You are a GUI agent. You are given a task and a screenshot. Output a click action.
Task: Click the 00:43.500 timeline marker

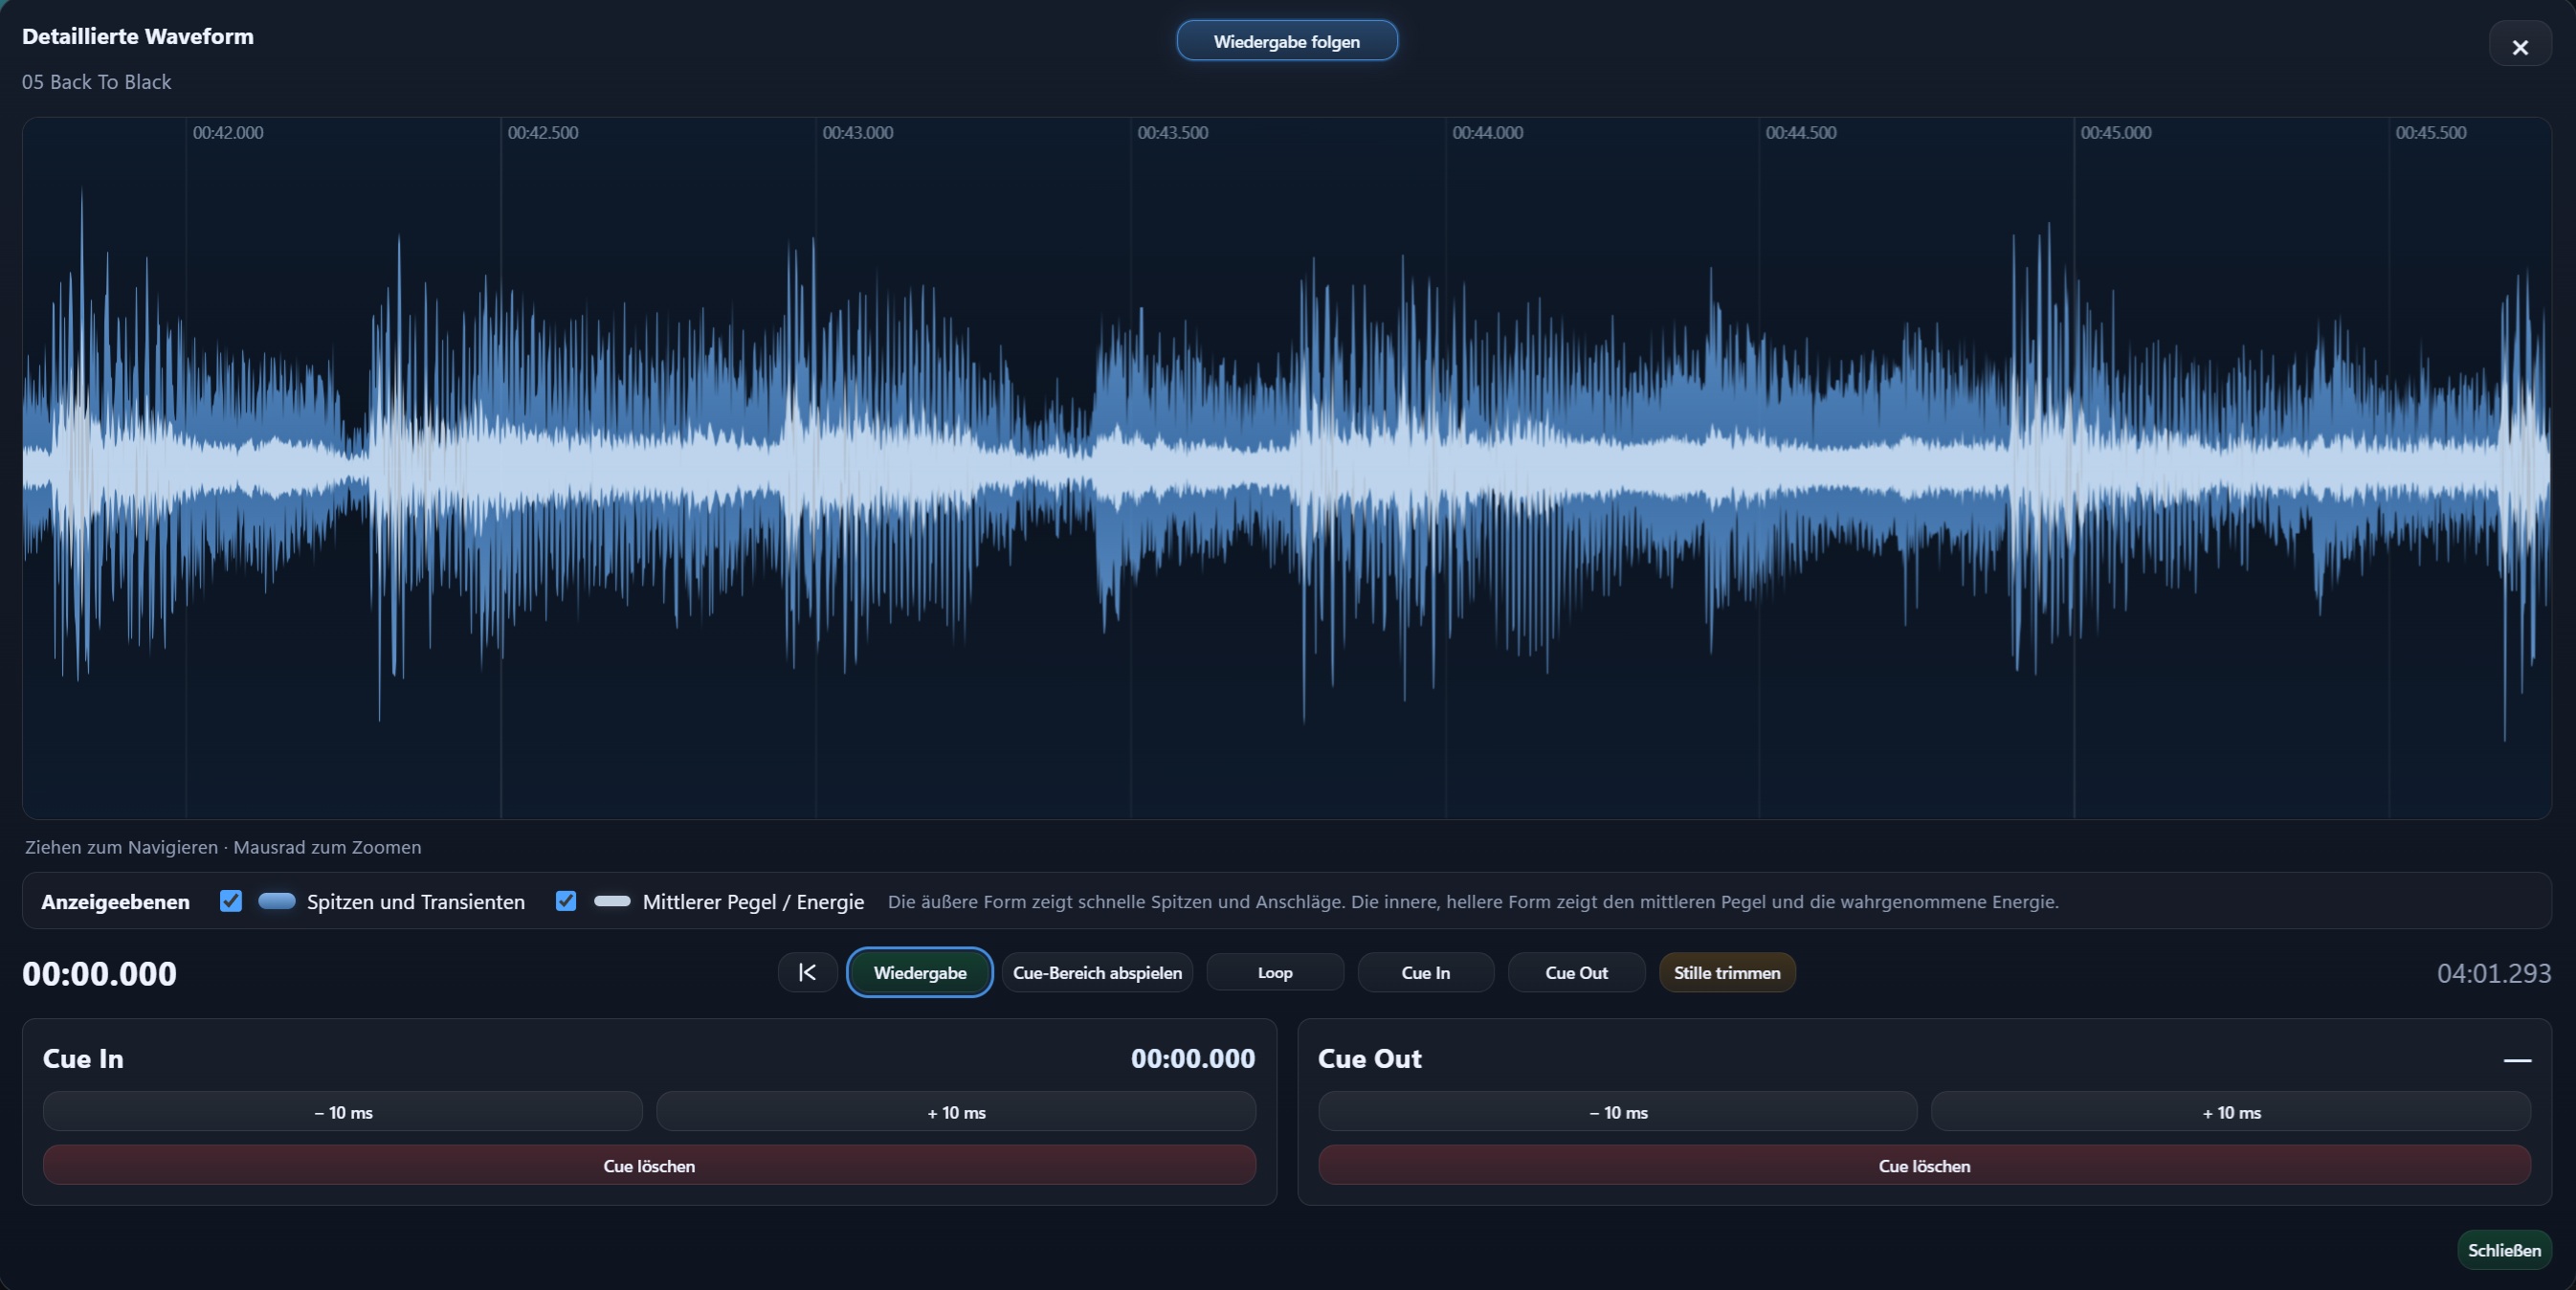1173,132
